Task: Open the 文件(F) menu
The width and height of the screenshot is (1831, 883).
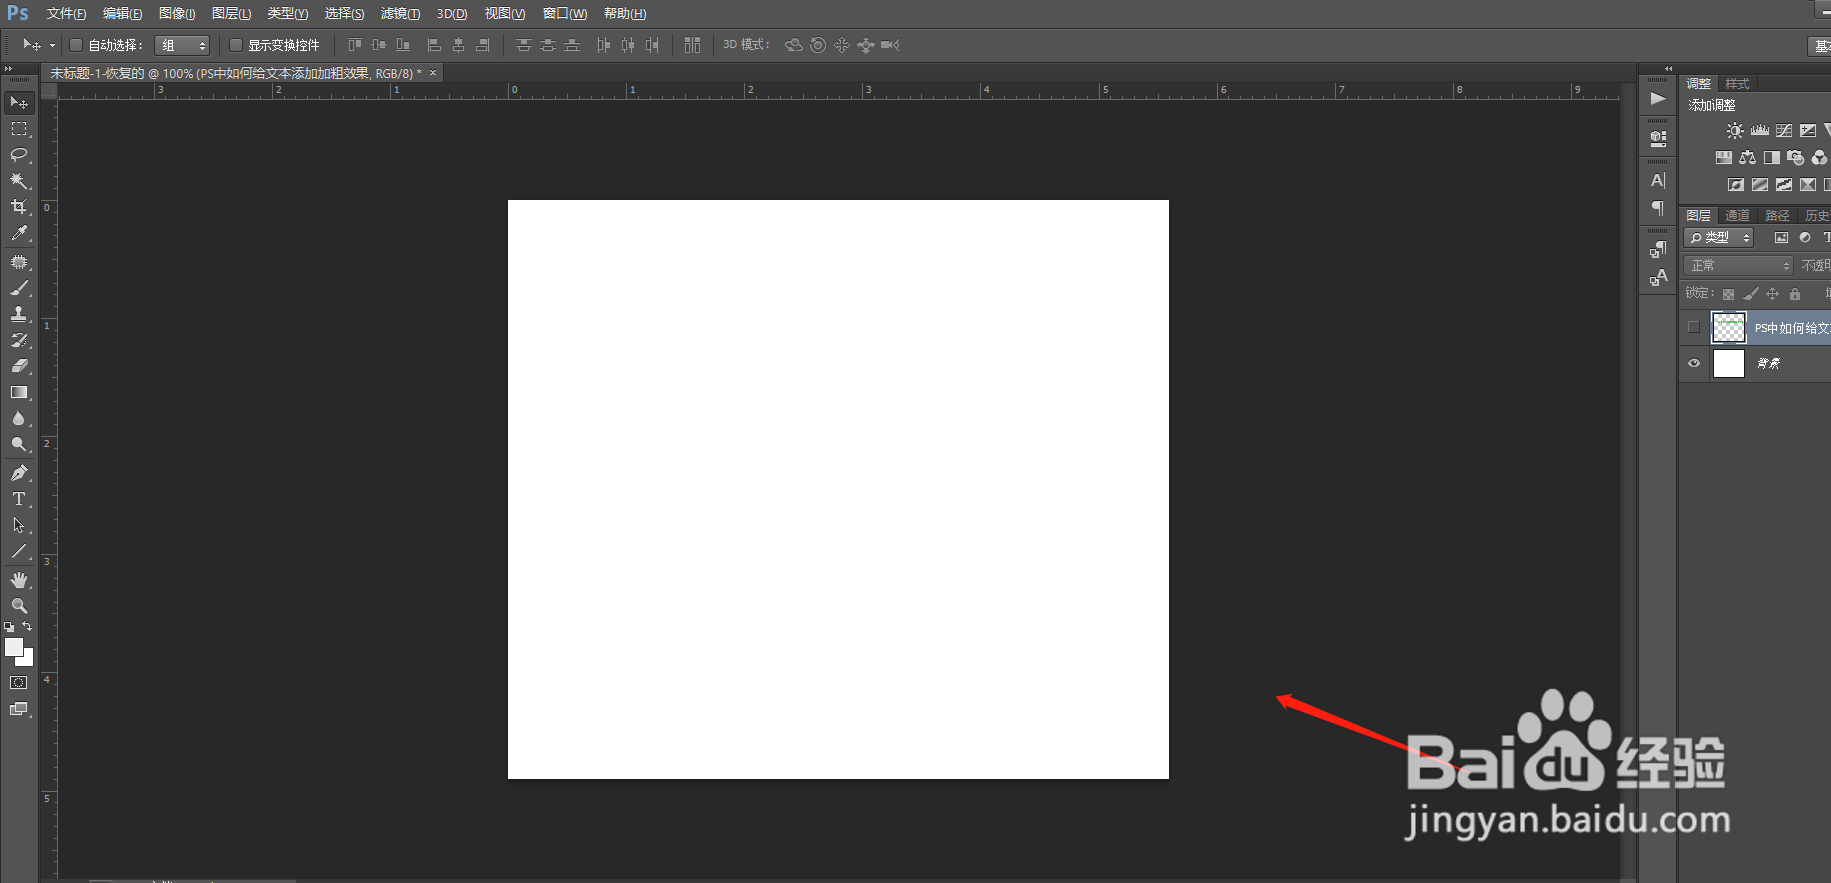Action: tap(66, 14)
